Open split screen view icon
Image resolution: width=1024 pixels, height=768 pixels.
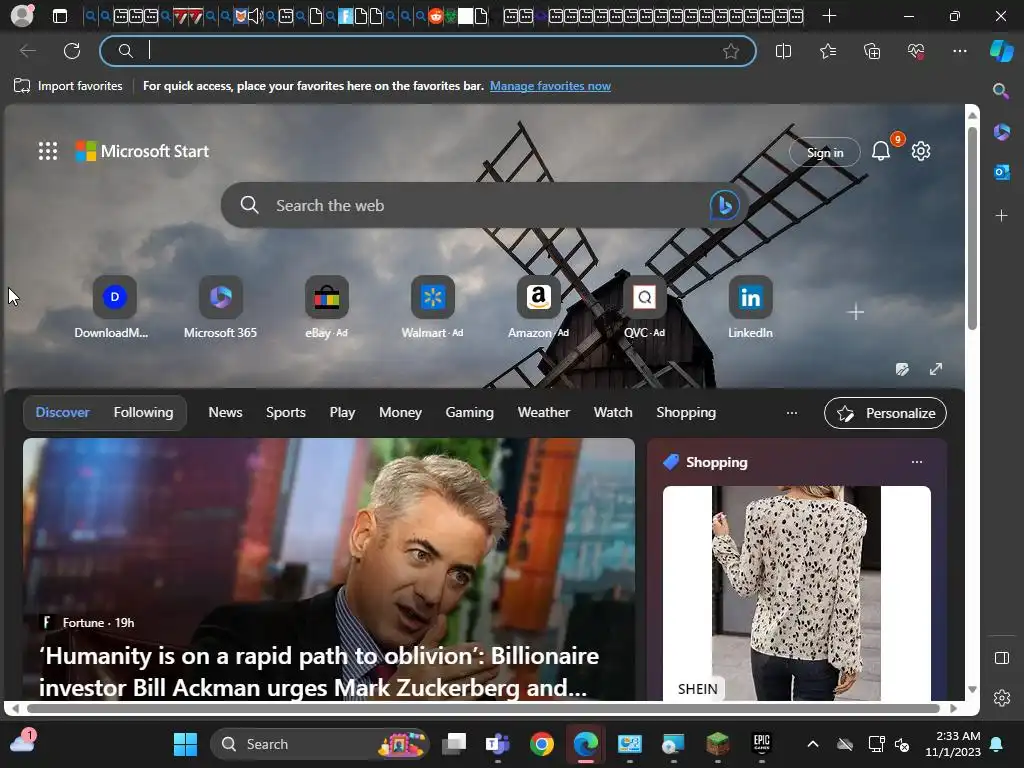click(x=783, y=51)
